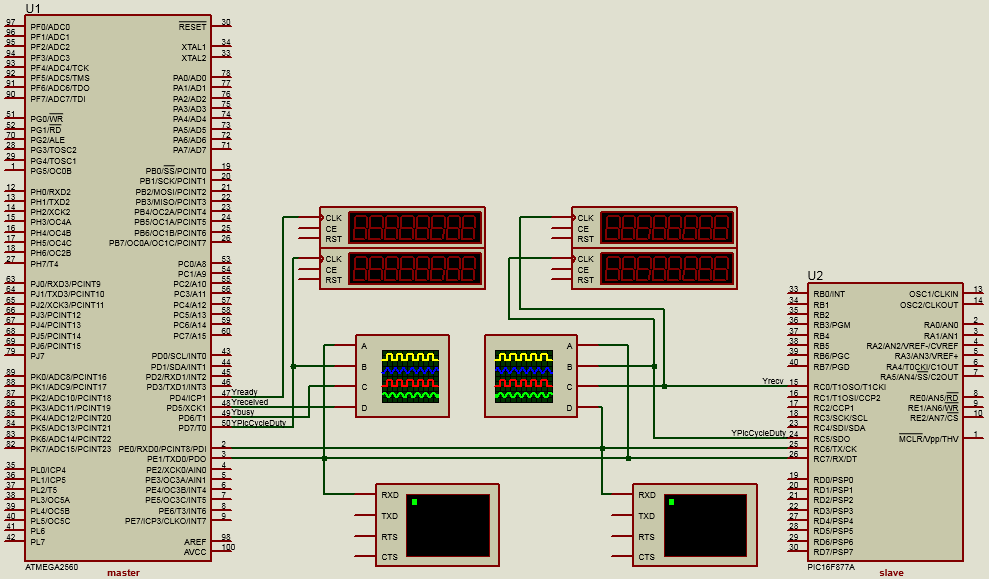989x579 pixels.
Task: Click 'YPicCycleDuty' label next to PD7/T0
Action: [259, 423]
